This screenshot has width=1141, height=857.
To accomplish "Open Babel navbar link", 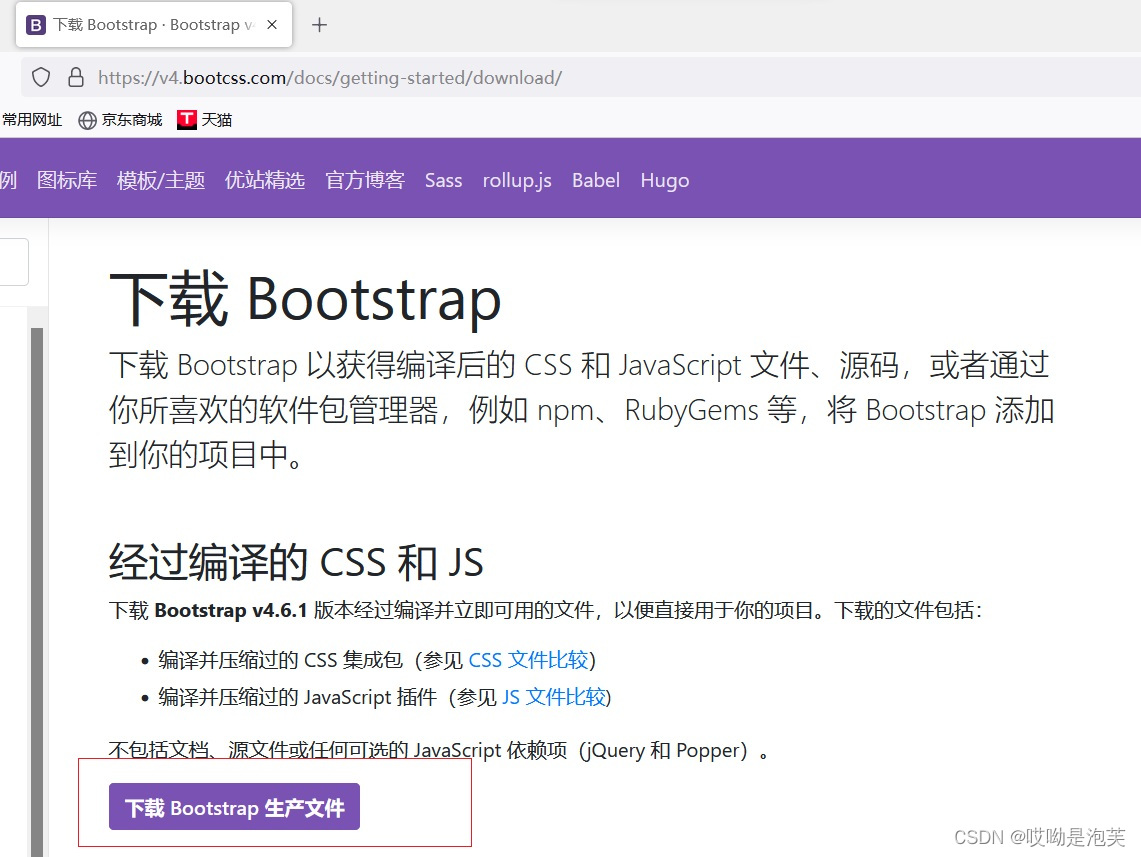I will pos(596,180).
